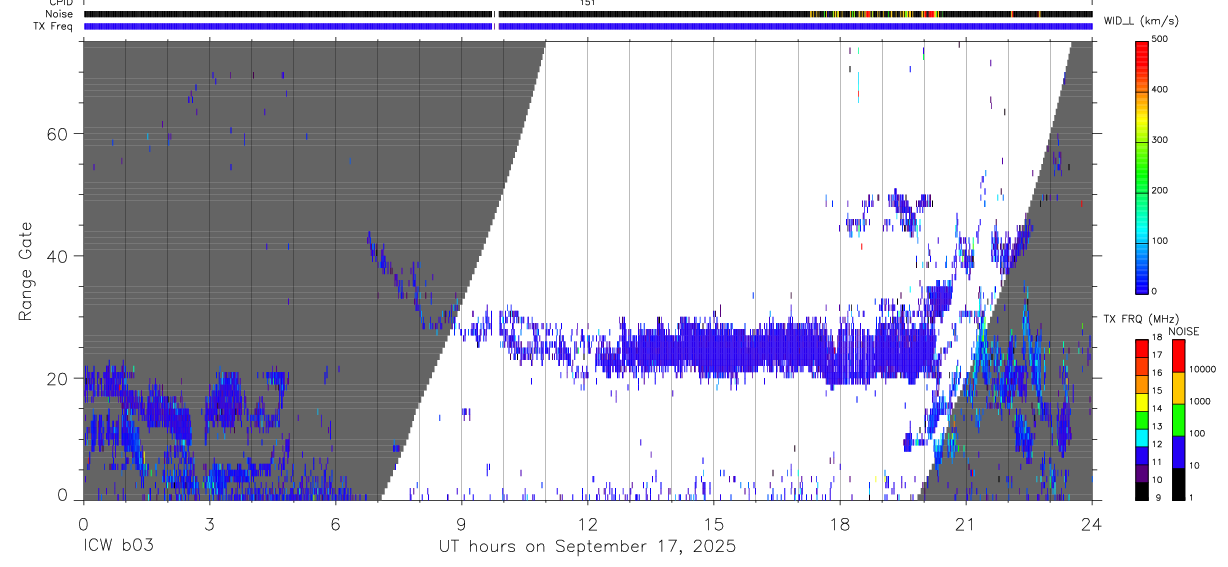Click the 'Noise' row label at top
The width and height of the screenshot is (1228, 567).
coord(59,14)
